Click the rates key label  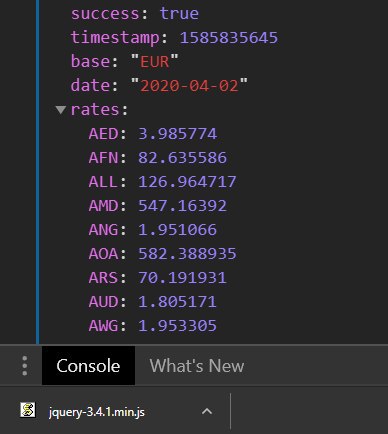point(95,110)
